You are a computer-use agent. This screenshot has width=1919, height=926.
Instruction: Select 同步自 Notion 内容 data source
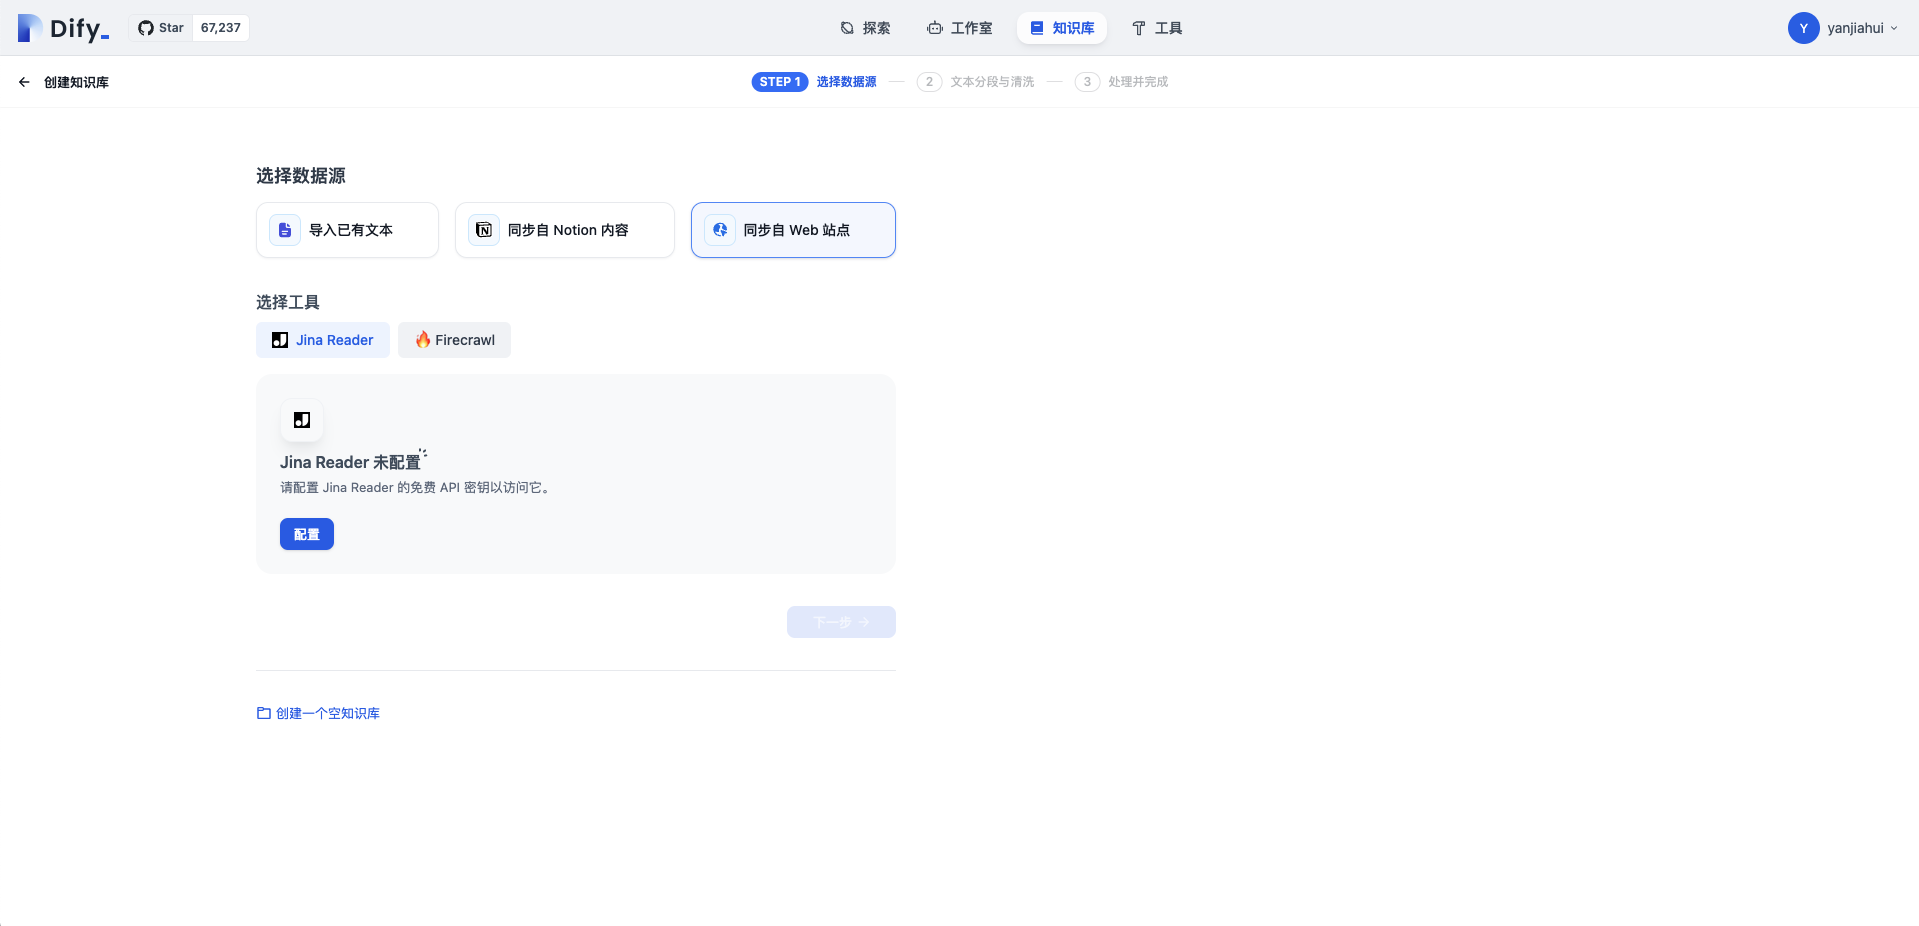click(x=564, y=230)
